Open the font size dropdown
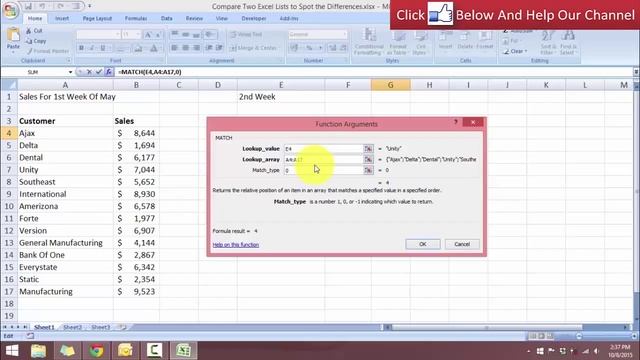This screenshot has height=360, width=640. pos(138,35)
